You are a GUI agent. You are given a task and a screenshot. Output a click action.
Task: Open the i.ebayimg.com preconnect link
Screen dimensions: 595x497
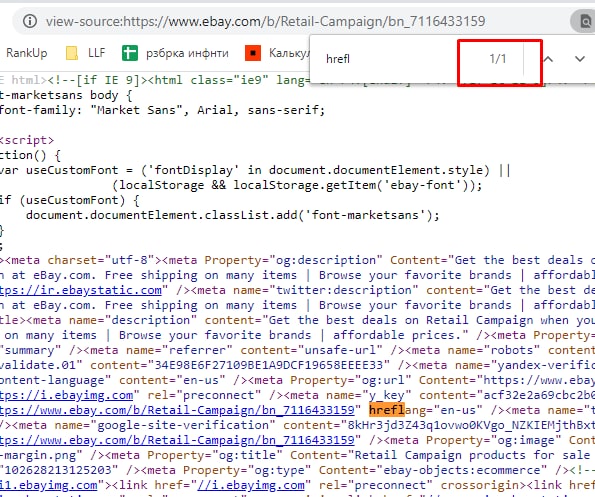[x=66, y=395]
